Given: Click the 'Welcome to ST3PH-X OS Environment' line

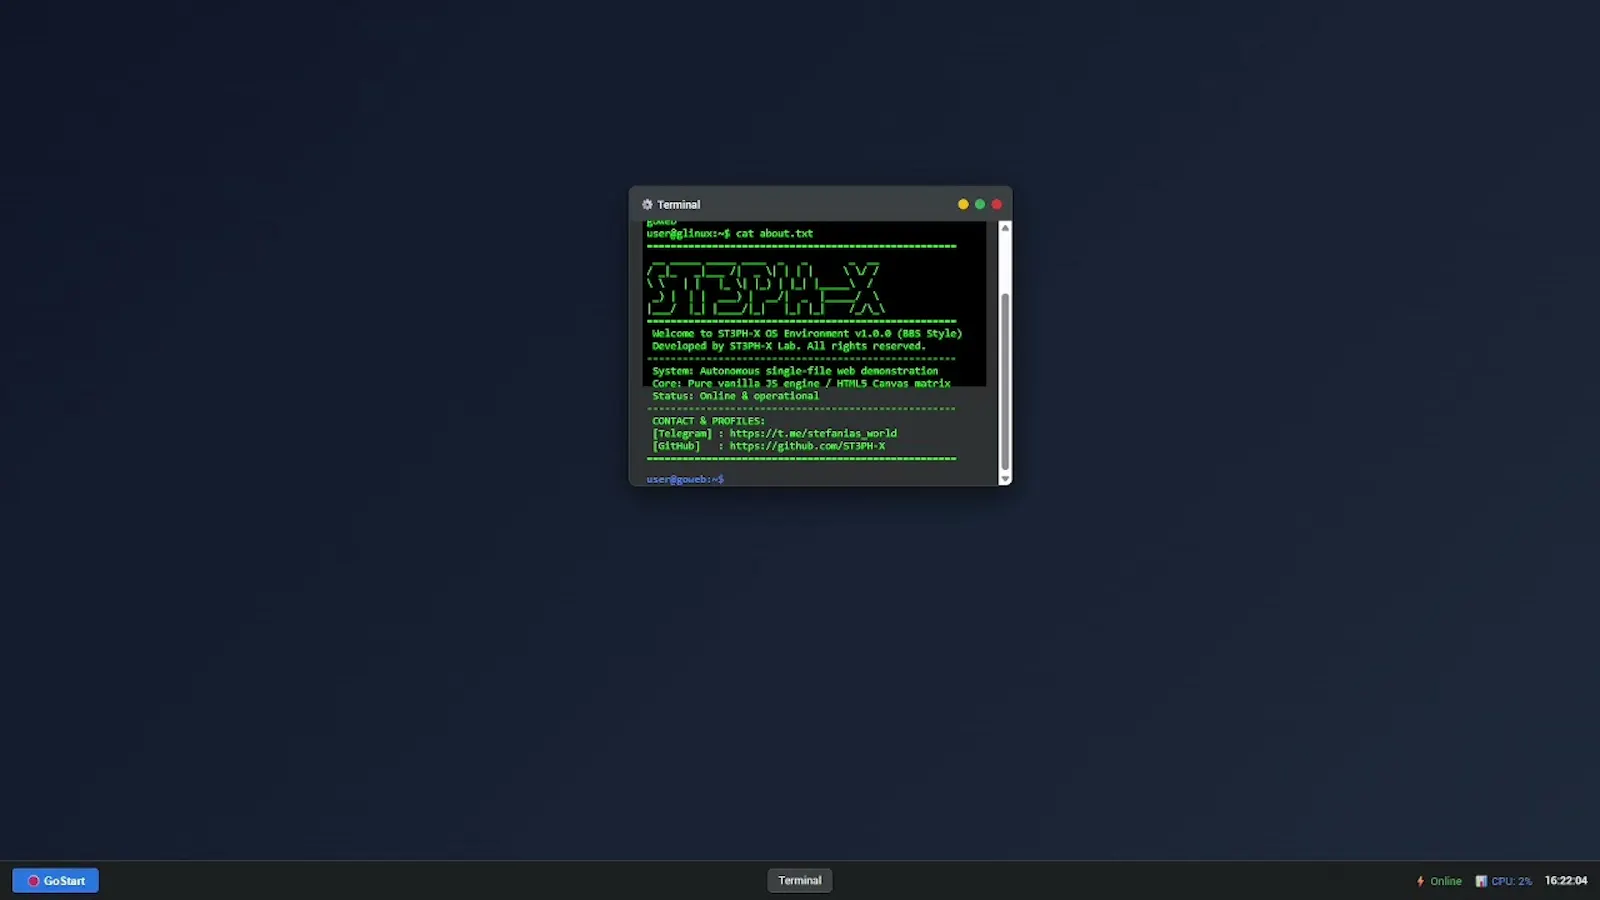Looking at the screenshot, I should [x=807, y=333].
